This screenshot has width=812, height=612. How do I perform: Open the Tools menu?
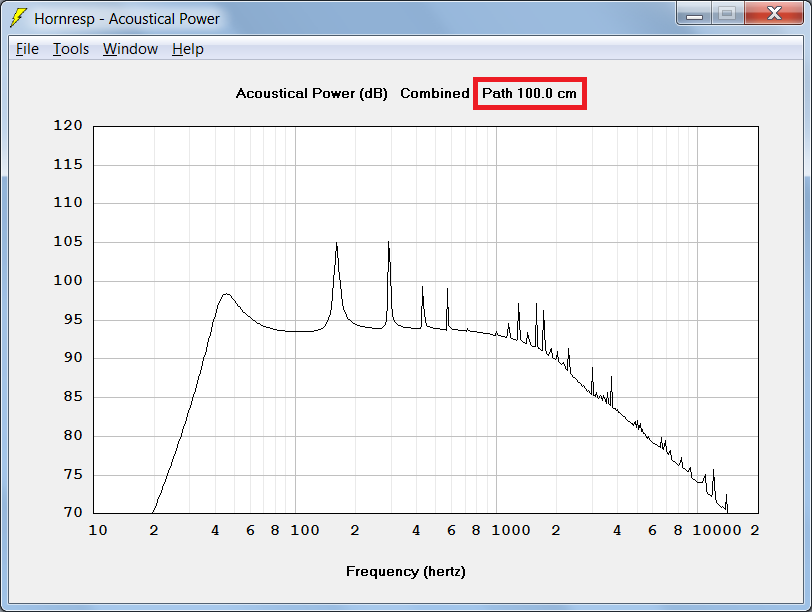pyautogui.click(x=71, y=49)
